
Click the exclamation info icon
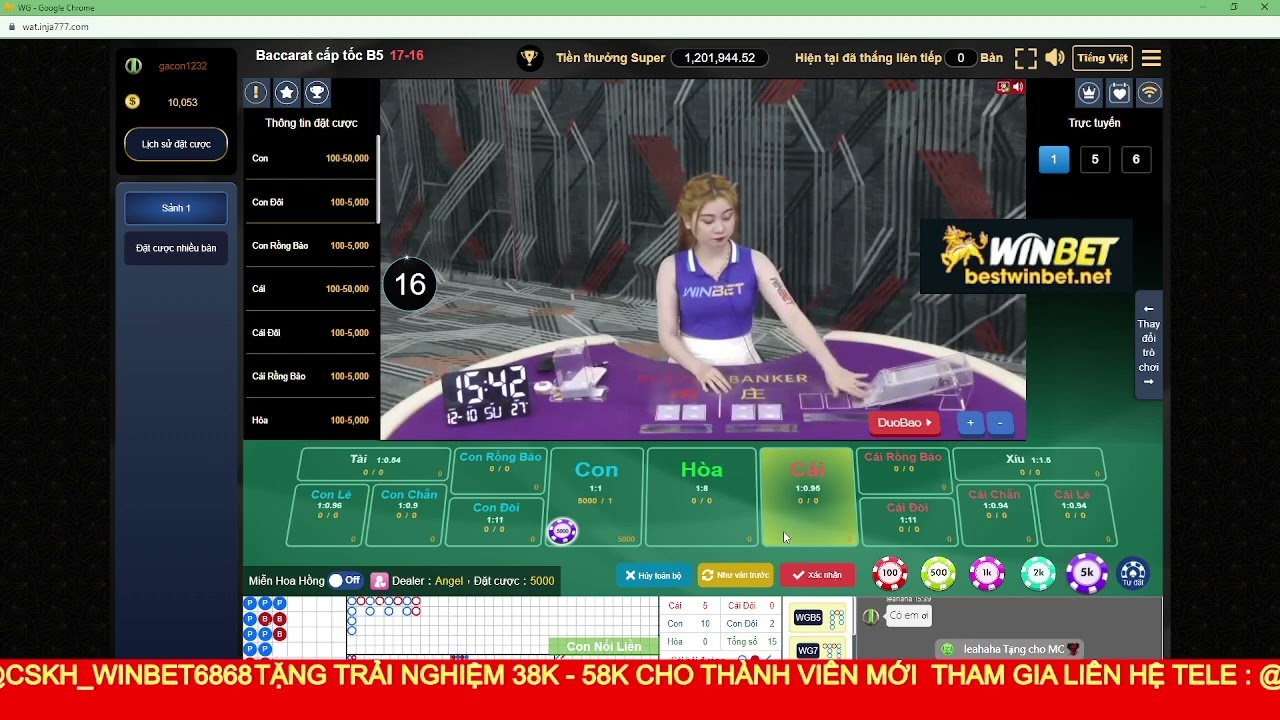[256, 93]
